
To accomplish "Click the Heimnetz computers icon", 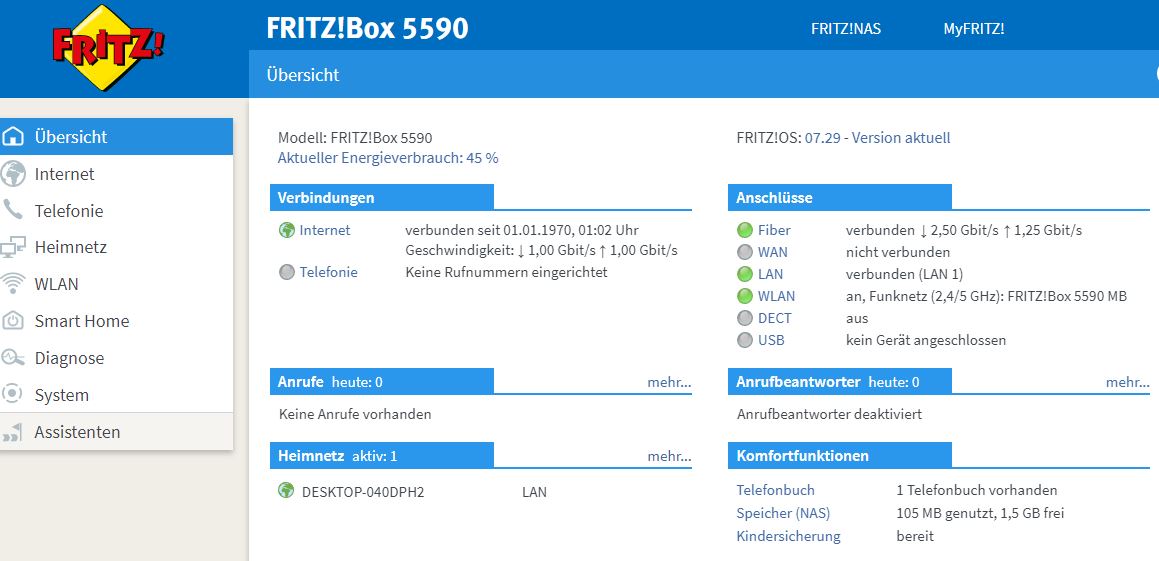I will (13, 248).
